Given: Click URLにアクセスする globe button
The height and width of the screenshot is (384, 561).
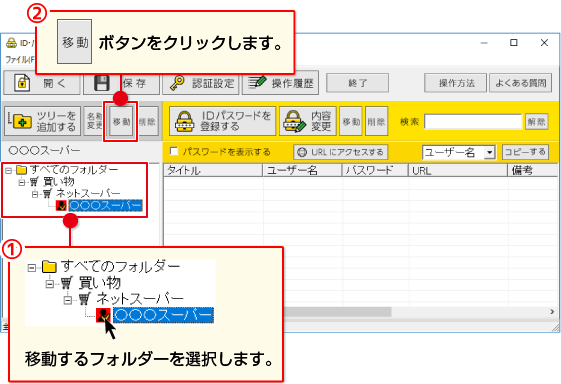Looking at the screenshot, I should pos(341,152).
